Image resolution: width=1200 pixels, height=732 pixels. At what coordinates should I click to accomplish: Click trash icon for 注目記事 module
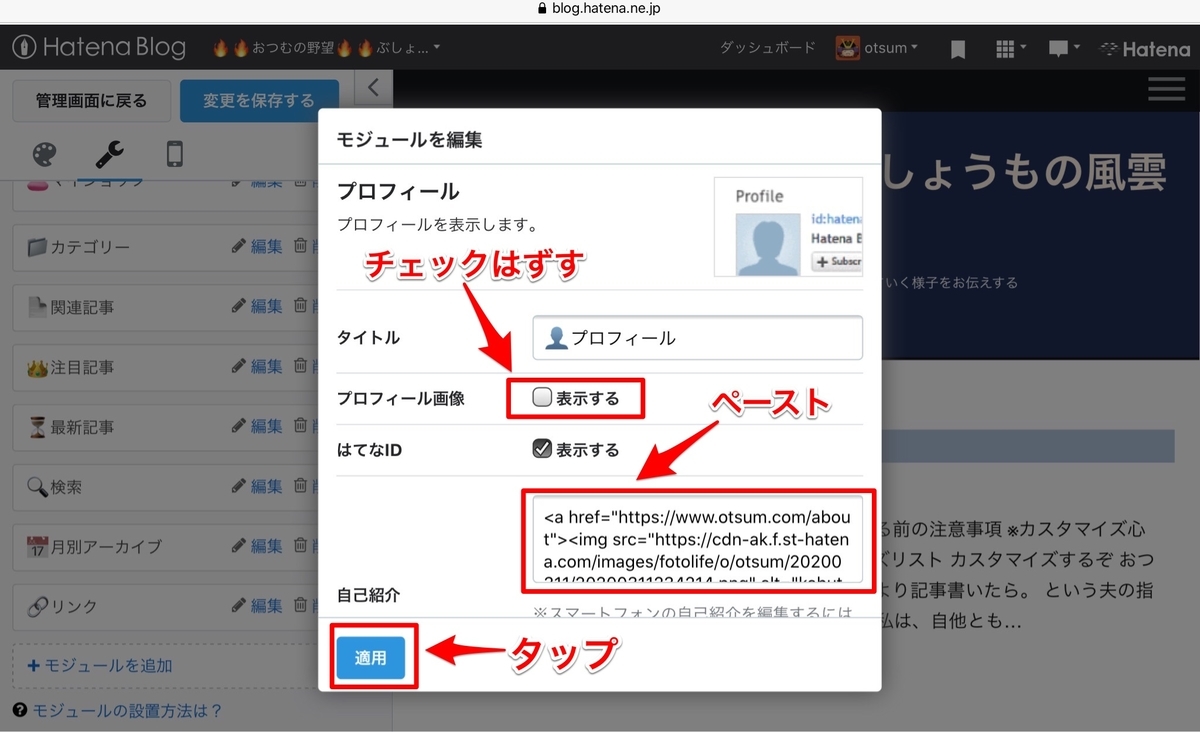300,366
